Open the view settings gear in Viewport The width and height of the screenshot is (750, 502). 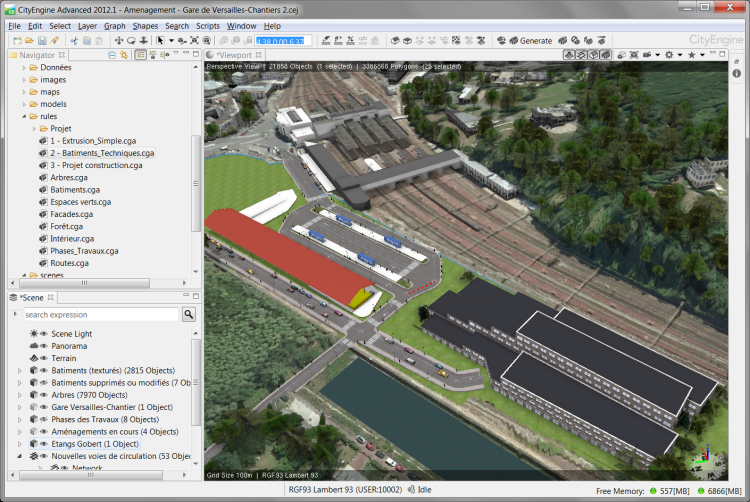click(669, 55)
